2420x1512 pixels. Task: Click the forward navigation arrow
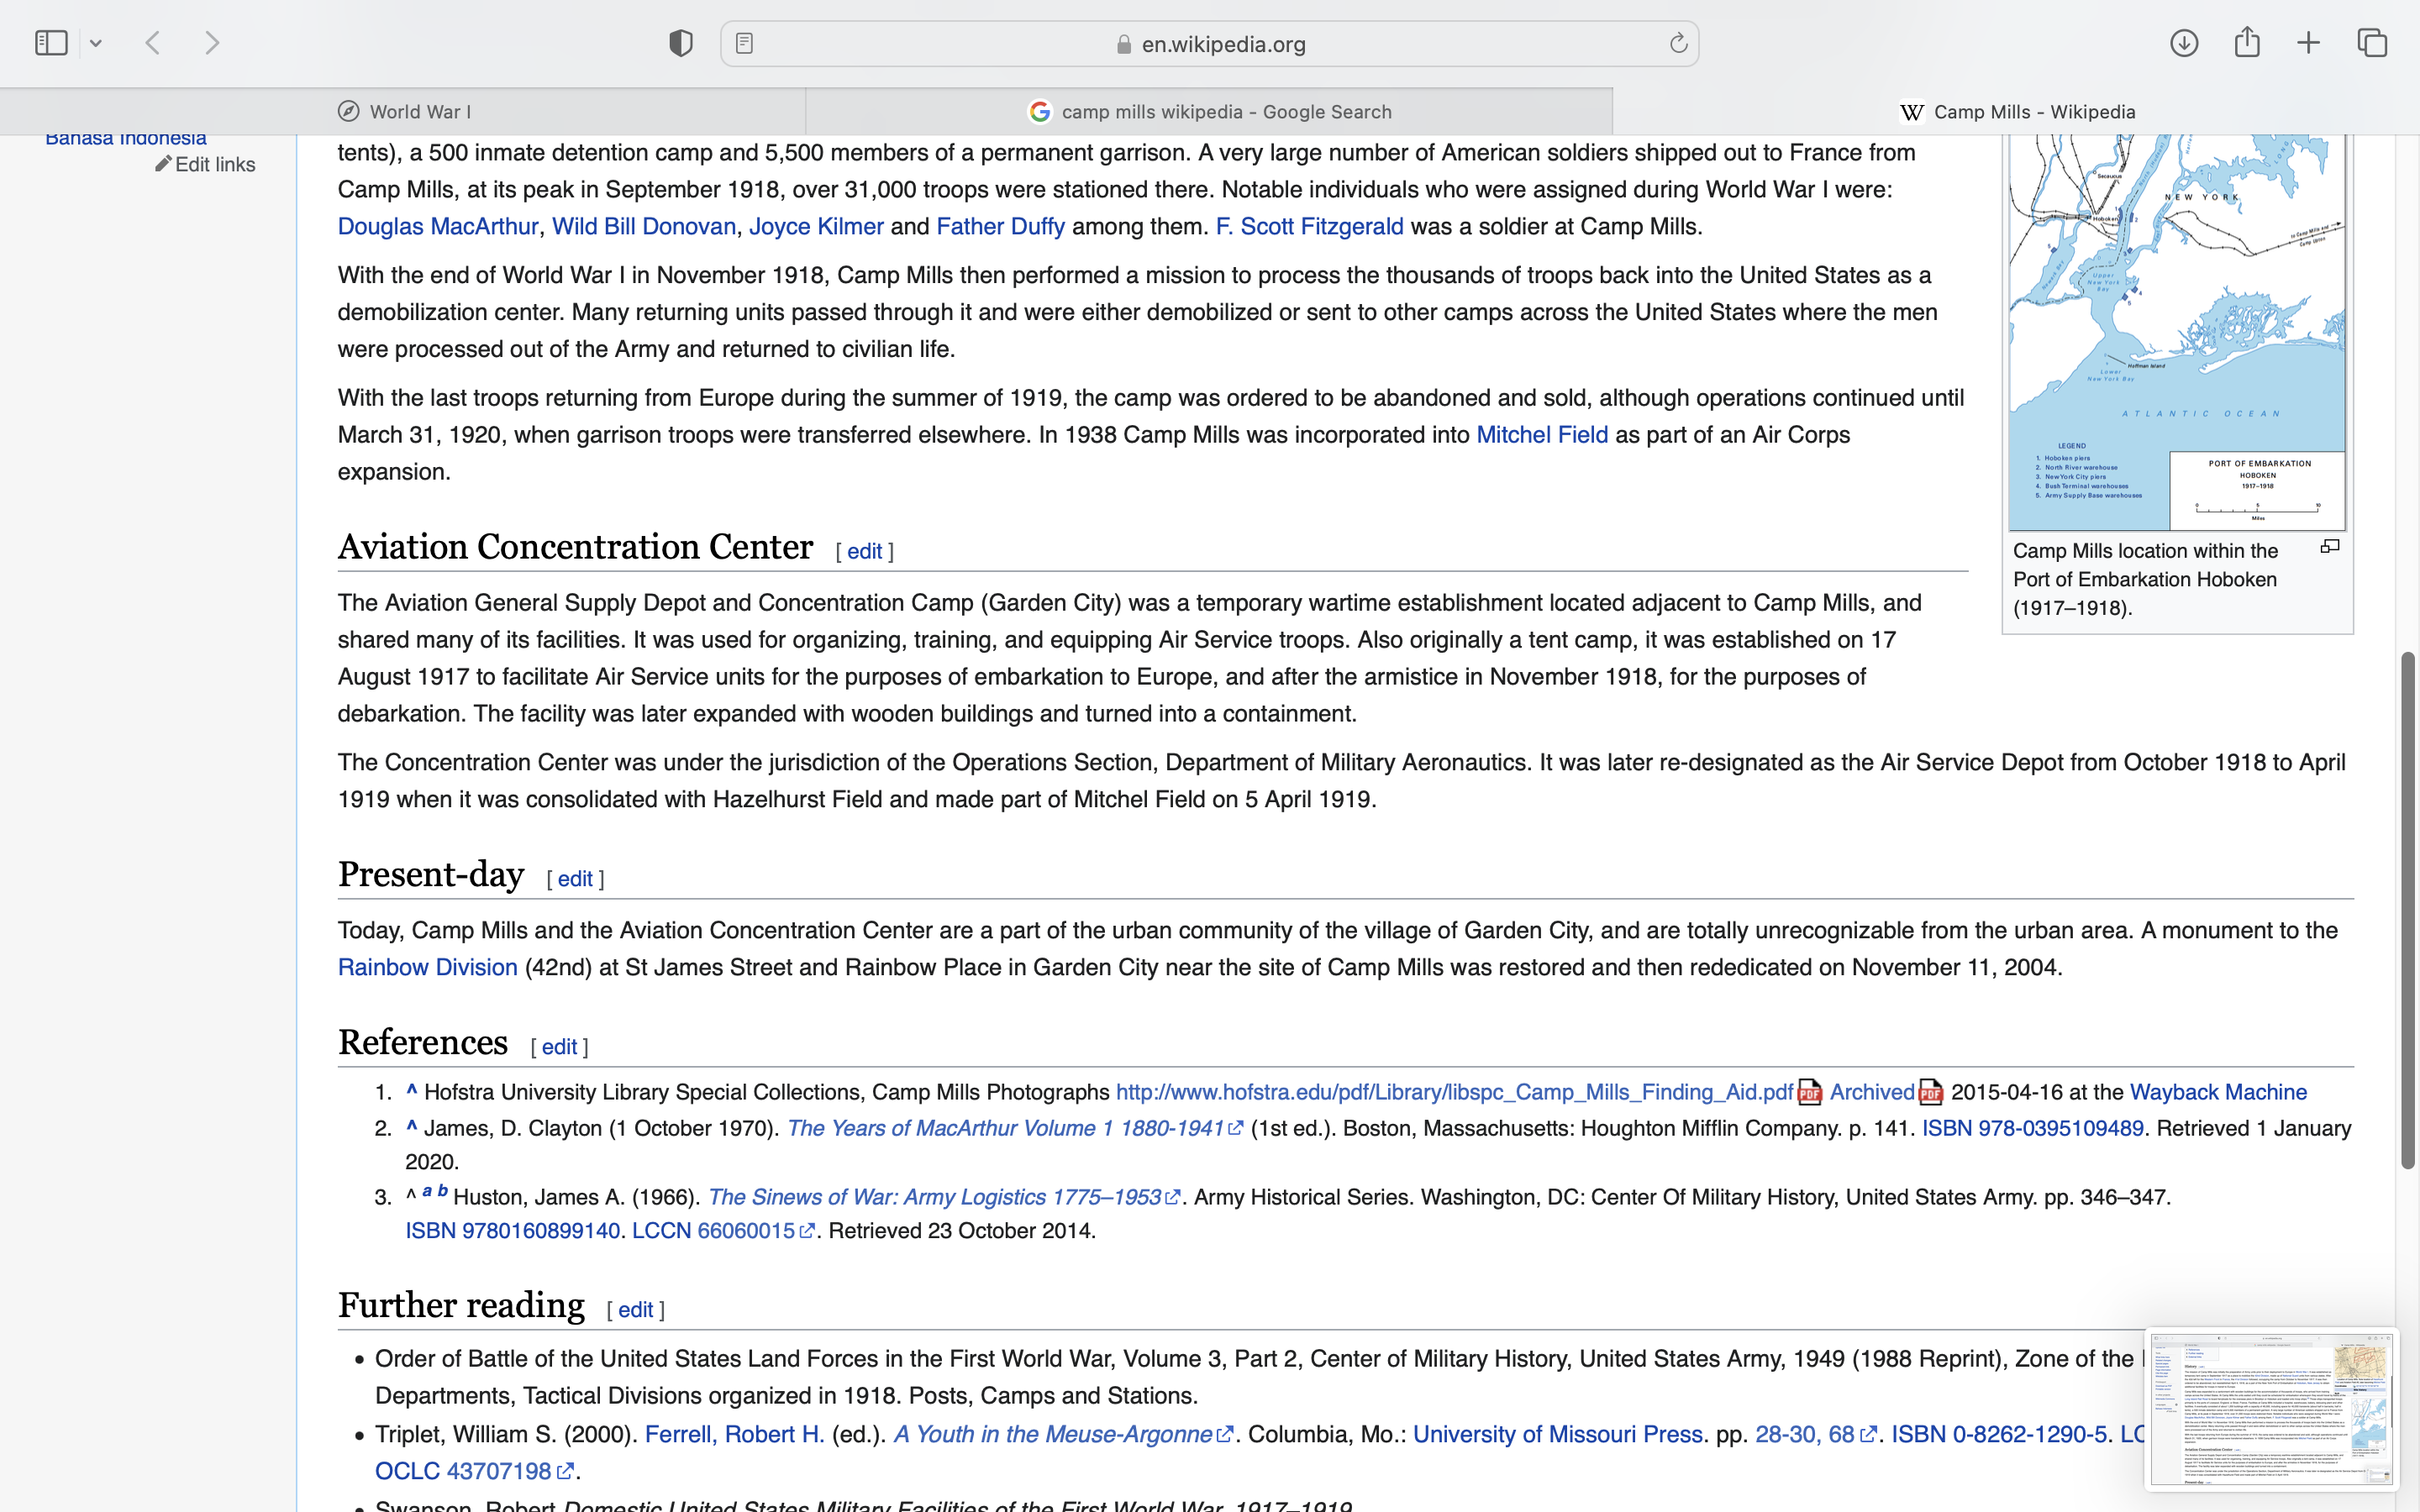coord(212,43)
